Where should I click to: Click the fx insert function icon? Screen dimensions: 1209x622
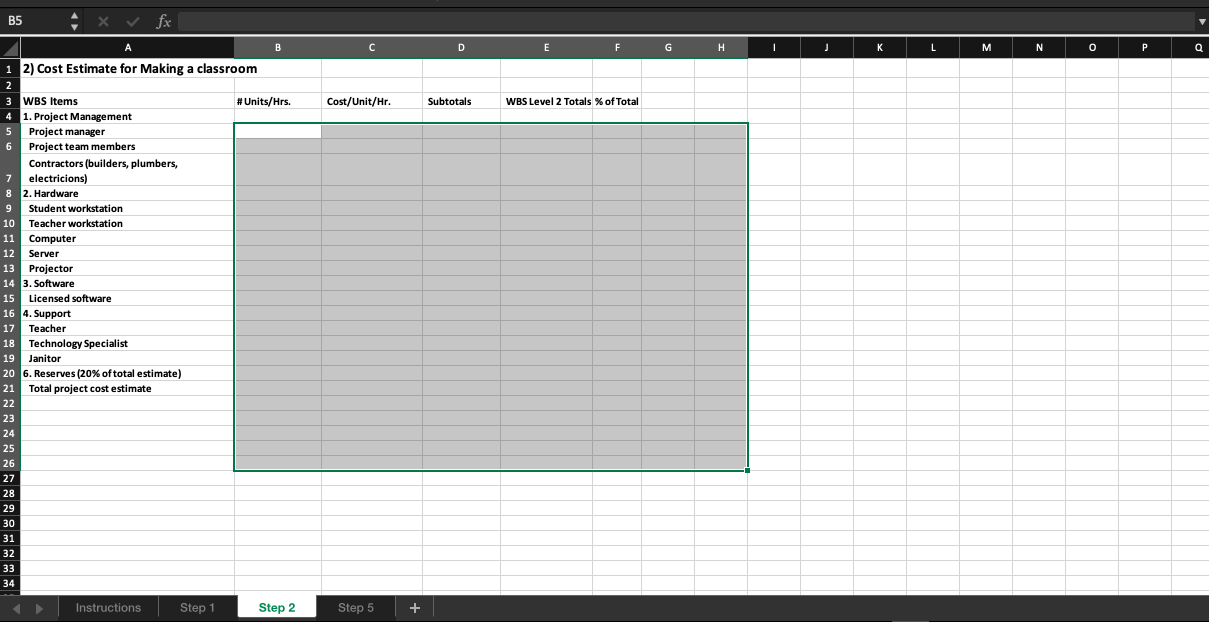[x=163, y=20]
